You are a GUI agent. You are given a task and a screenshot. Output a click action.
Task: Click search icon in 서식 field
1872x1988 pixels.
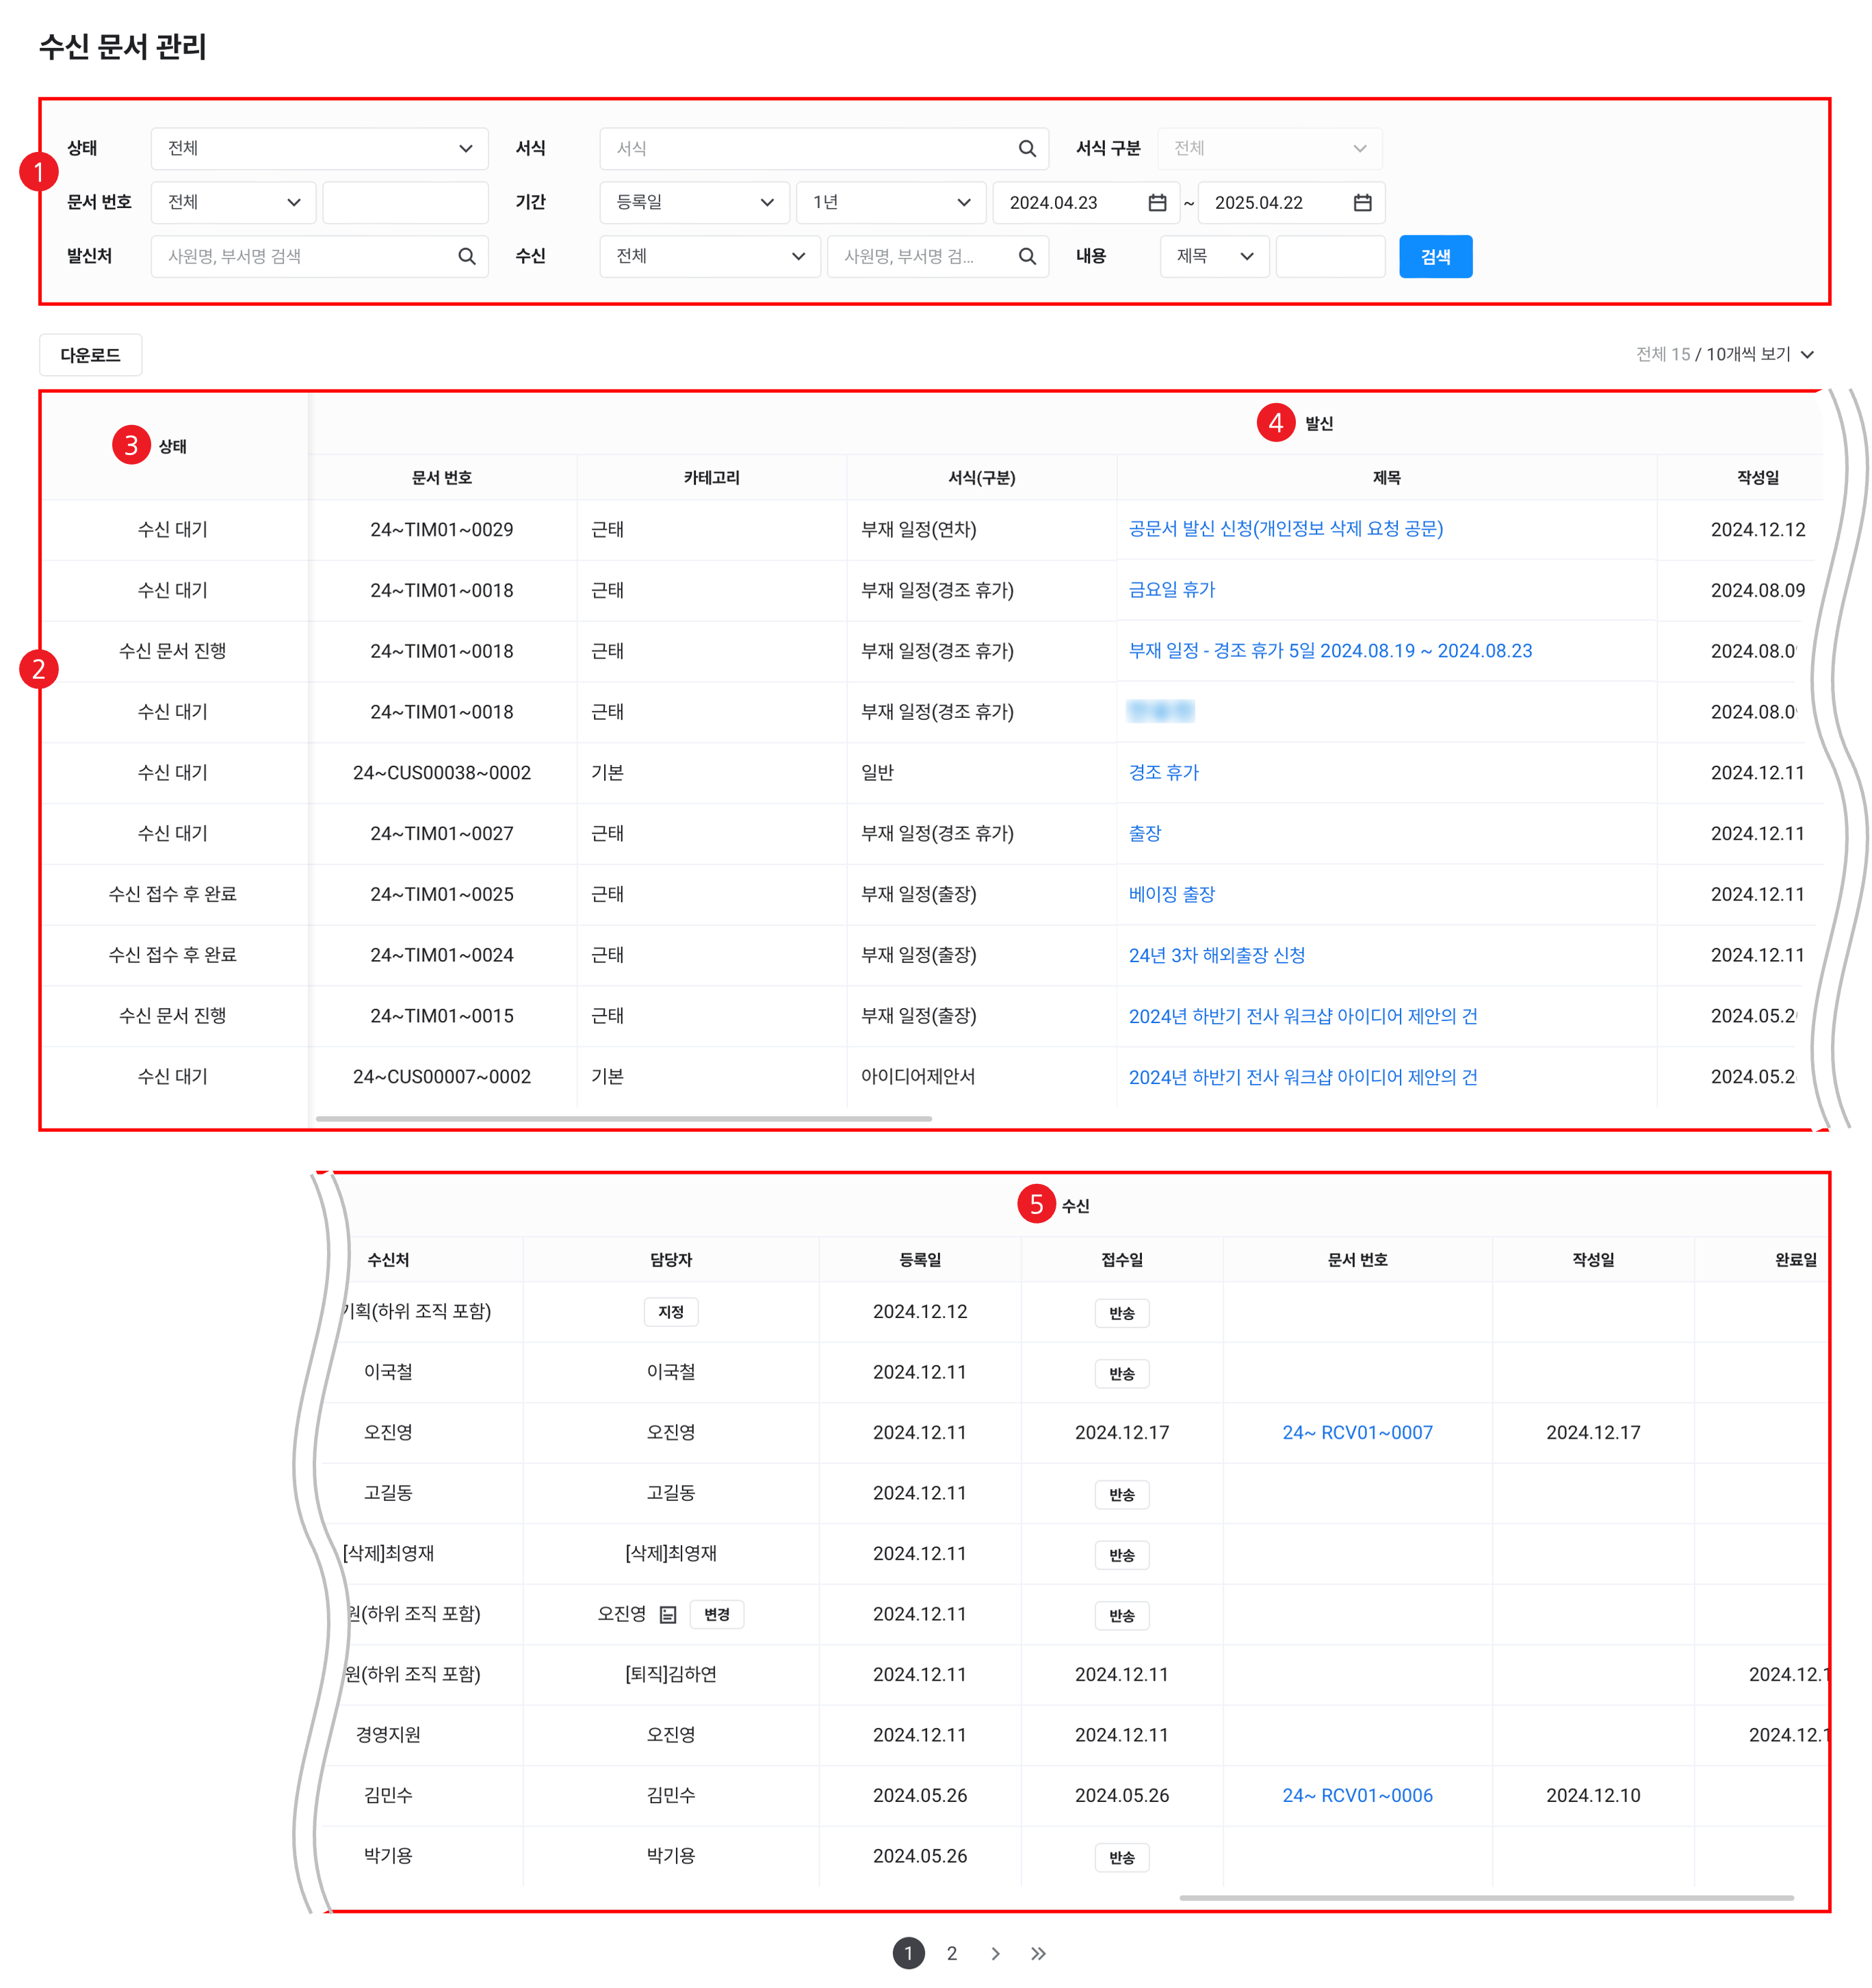1026,149
